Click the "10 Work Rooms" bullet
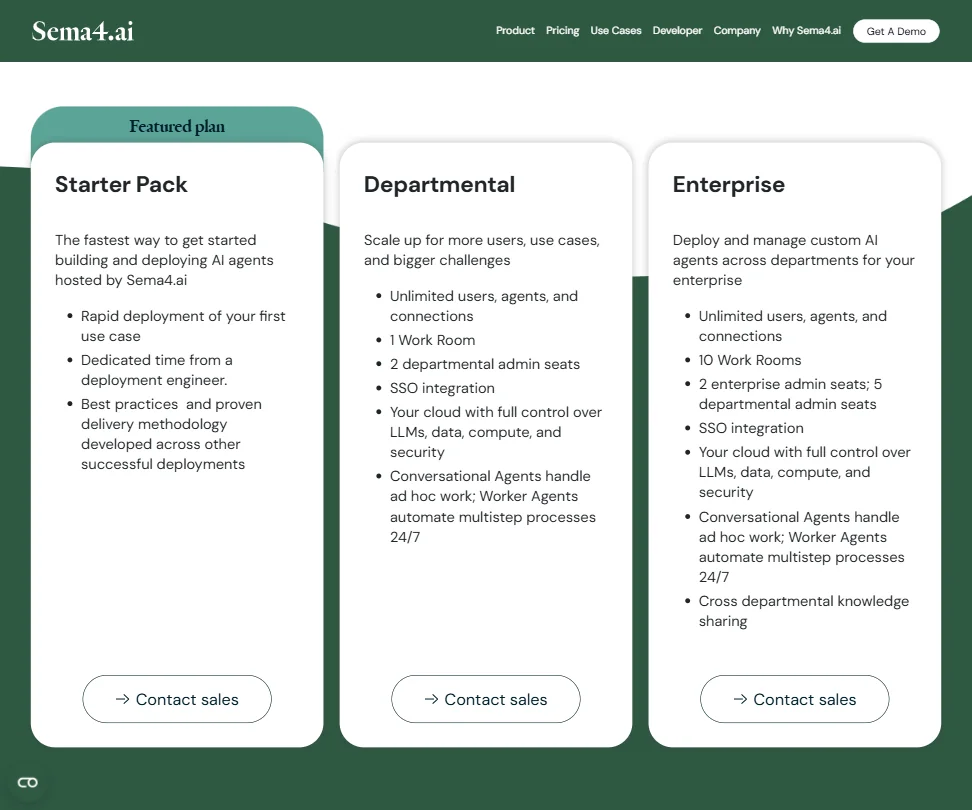The width and height of the screenshot is (972, 810). (x=749, y=360)
